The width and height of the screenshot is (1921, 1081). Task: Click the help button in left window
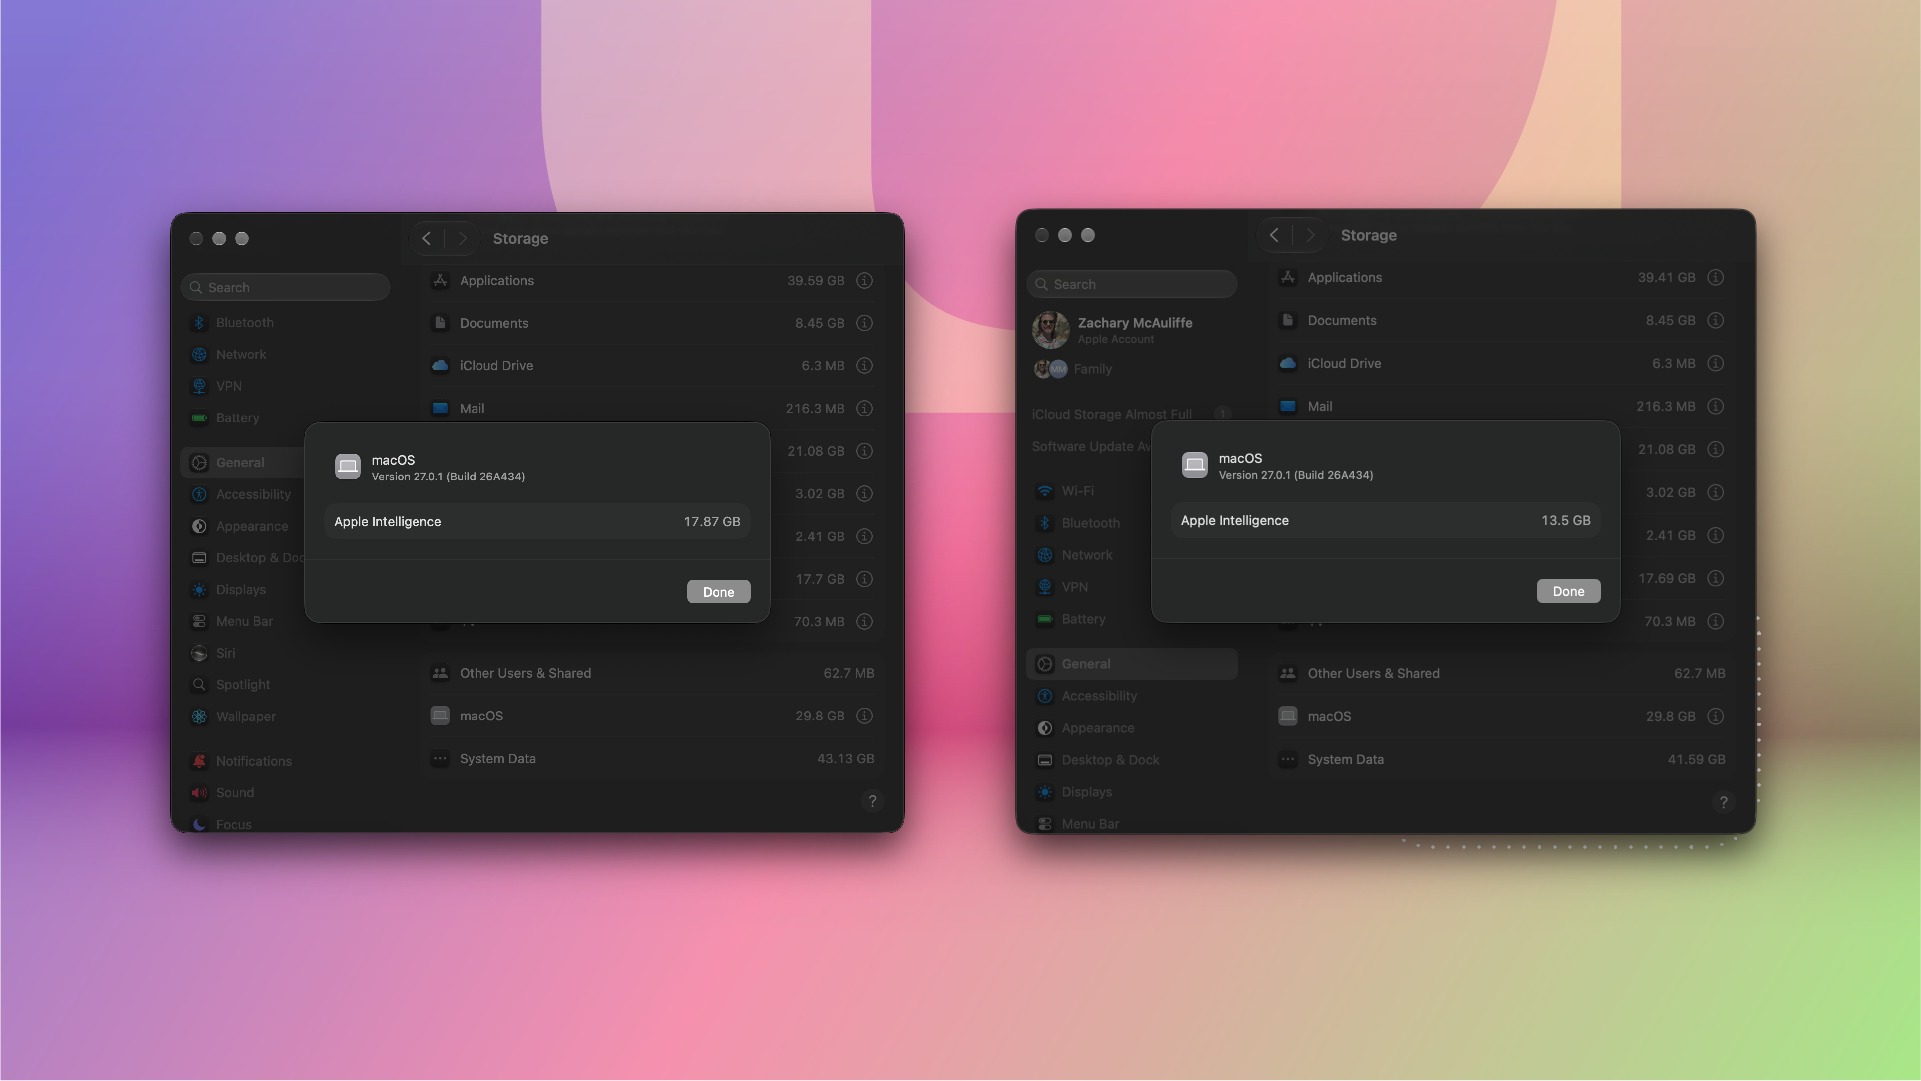coord(872,801)
